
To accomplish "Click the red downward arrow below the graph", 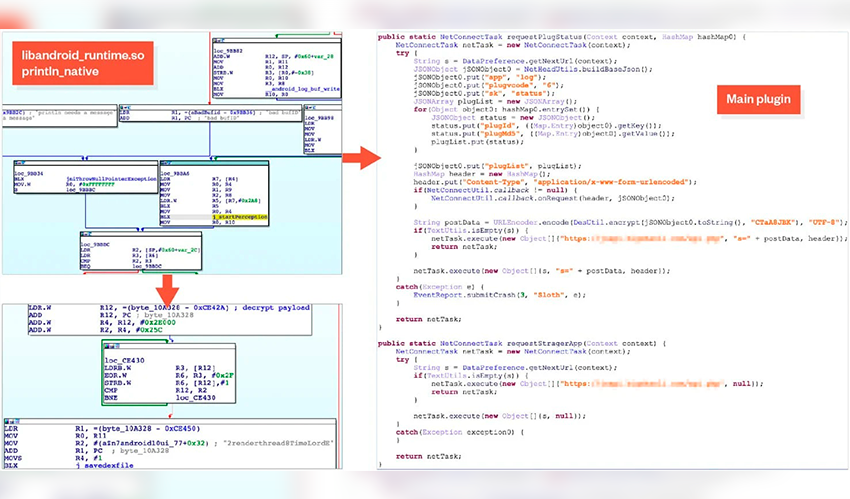I will (x=168, y=291).
